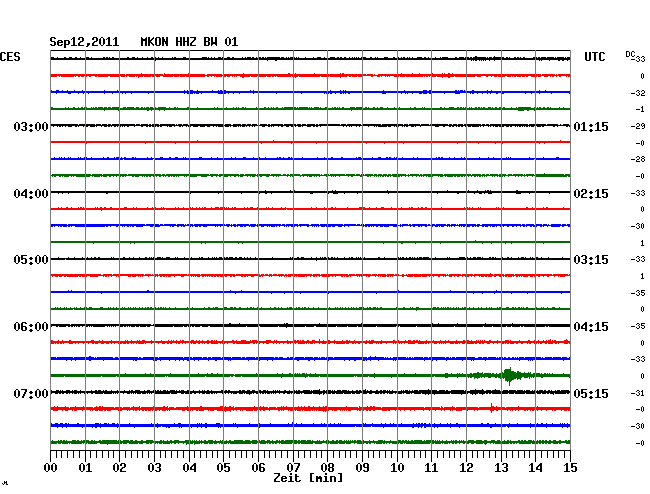Click the Zeit [min] axis title
Screen dimensions: 650x494
click(x=308, y=478)
